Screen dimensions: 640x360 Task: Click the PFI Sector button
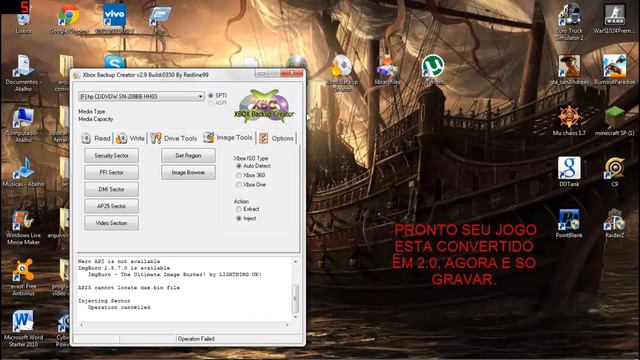(111, 173)
